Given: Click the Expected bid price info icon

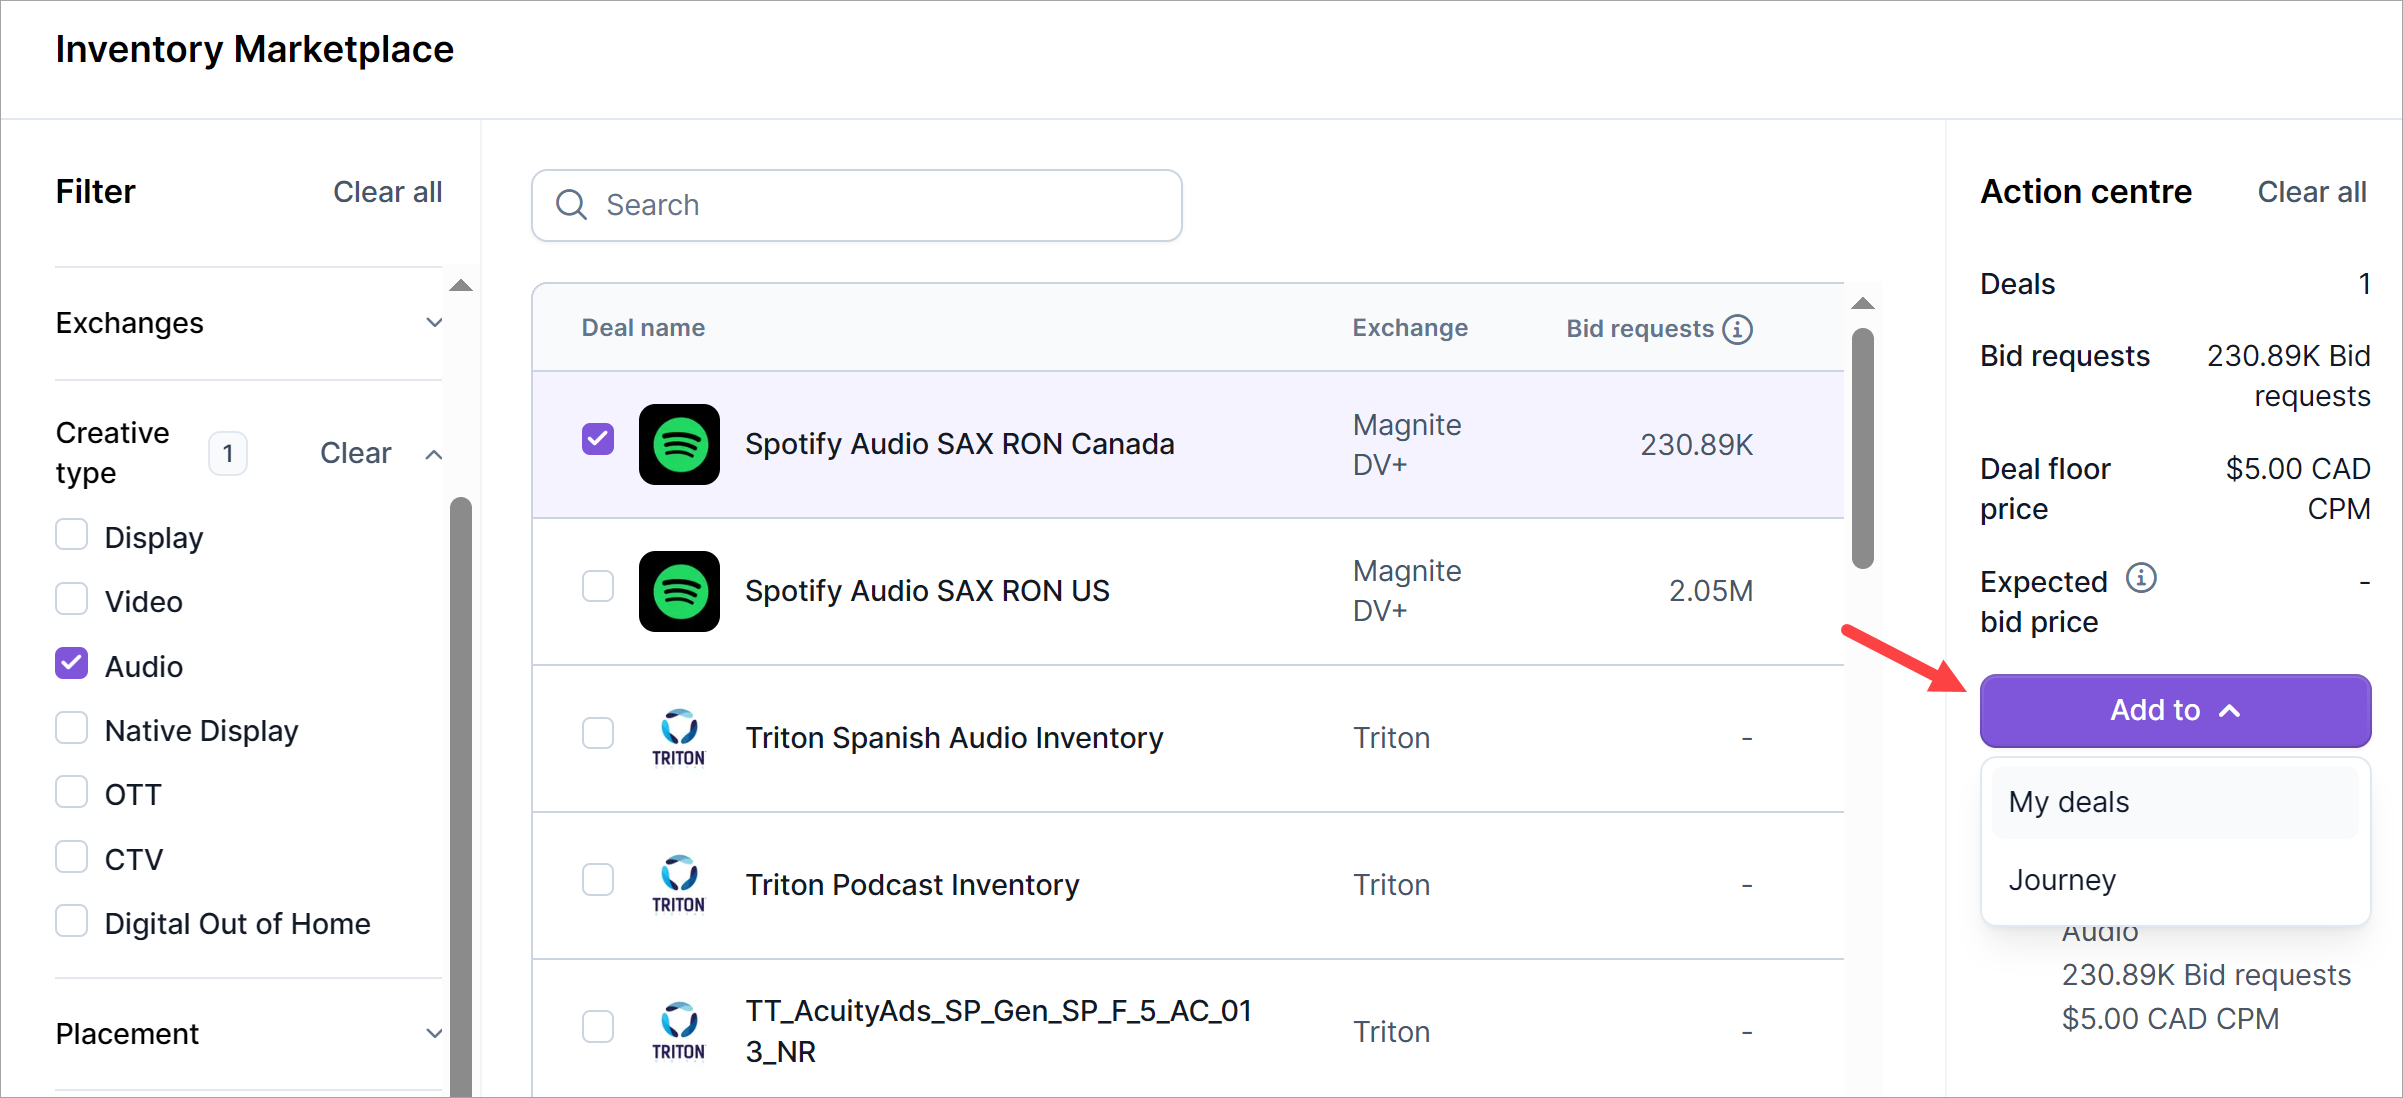Looking at the screenshot, I should click(2141, 578).
